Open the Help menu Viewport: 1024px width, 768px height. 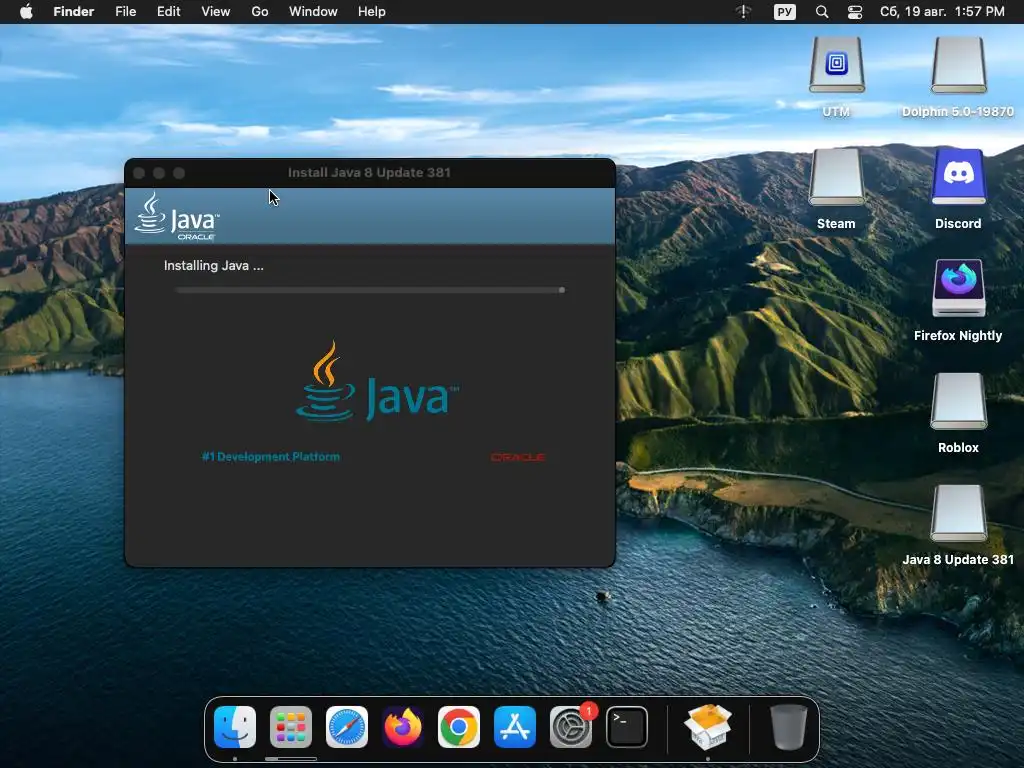372,12
